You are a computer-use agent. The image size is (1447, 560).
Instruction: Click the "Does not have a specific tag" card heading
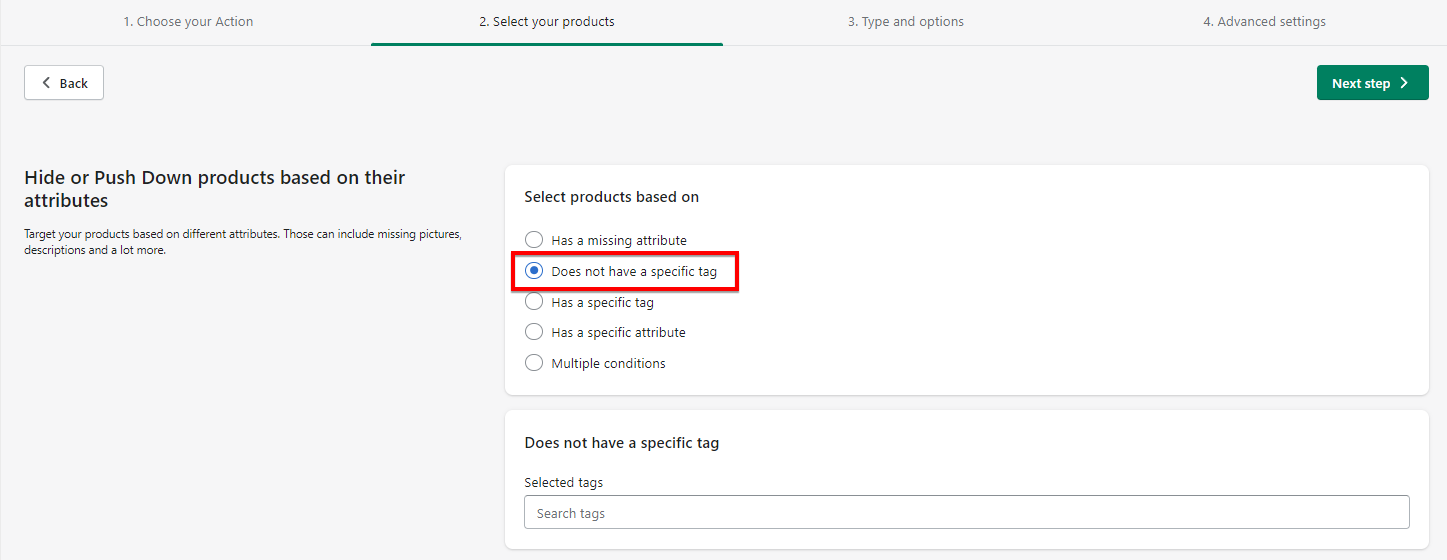coord(621,442)
